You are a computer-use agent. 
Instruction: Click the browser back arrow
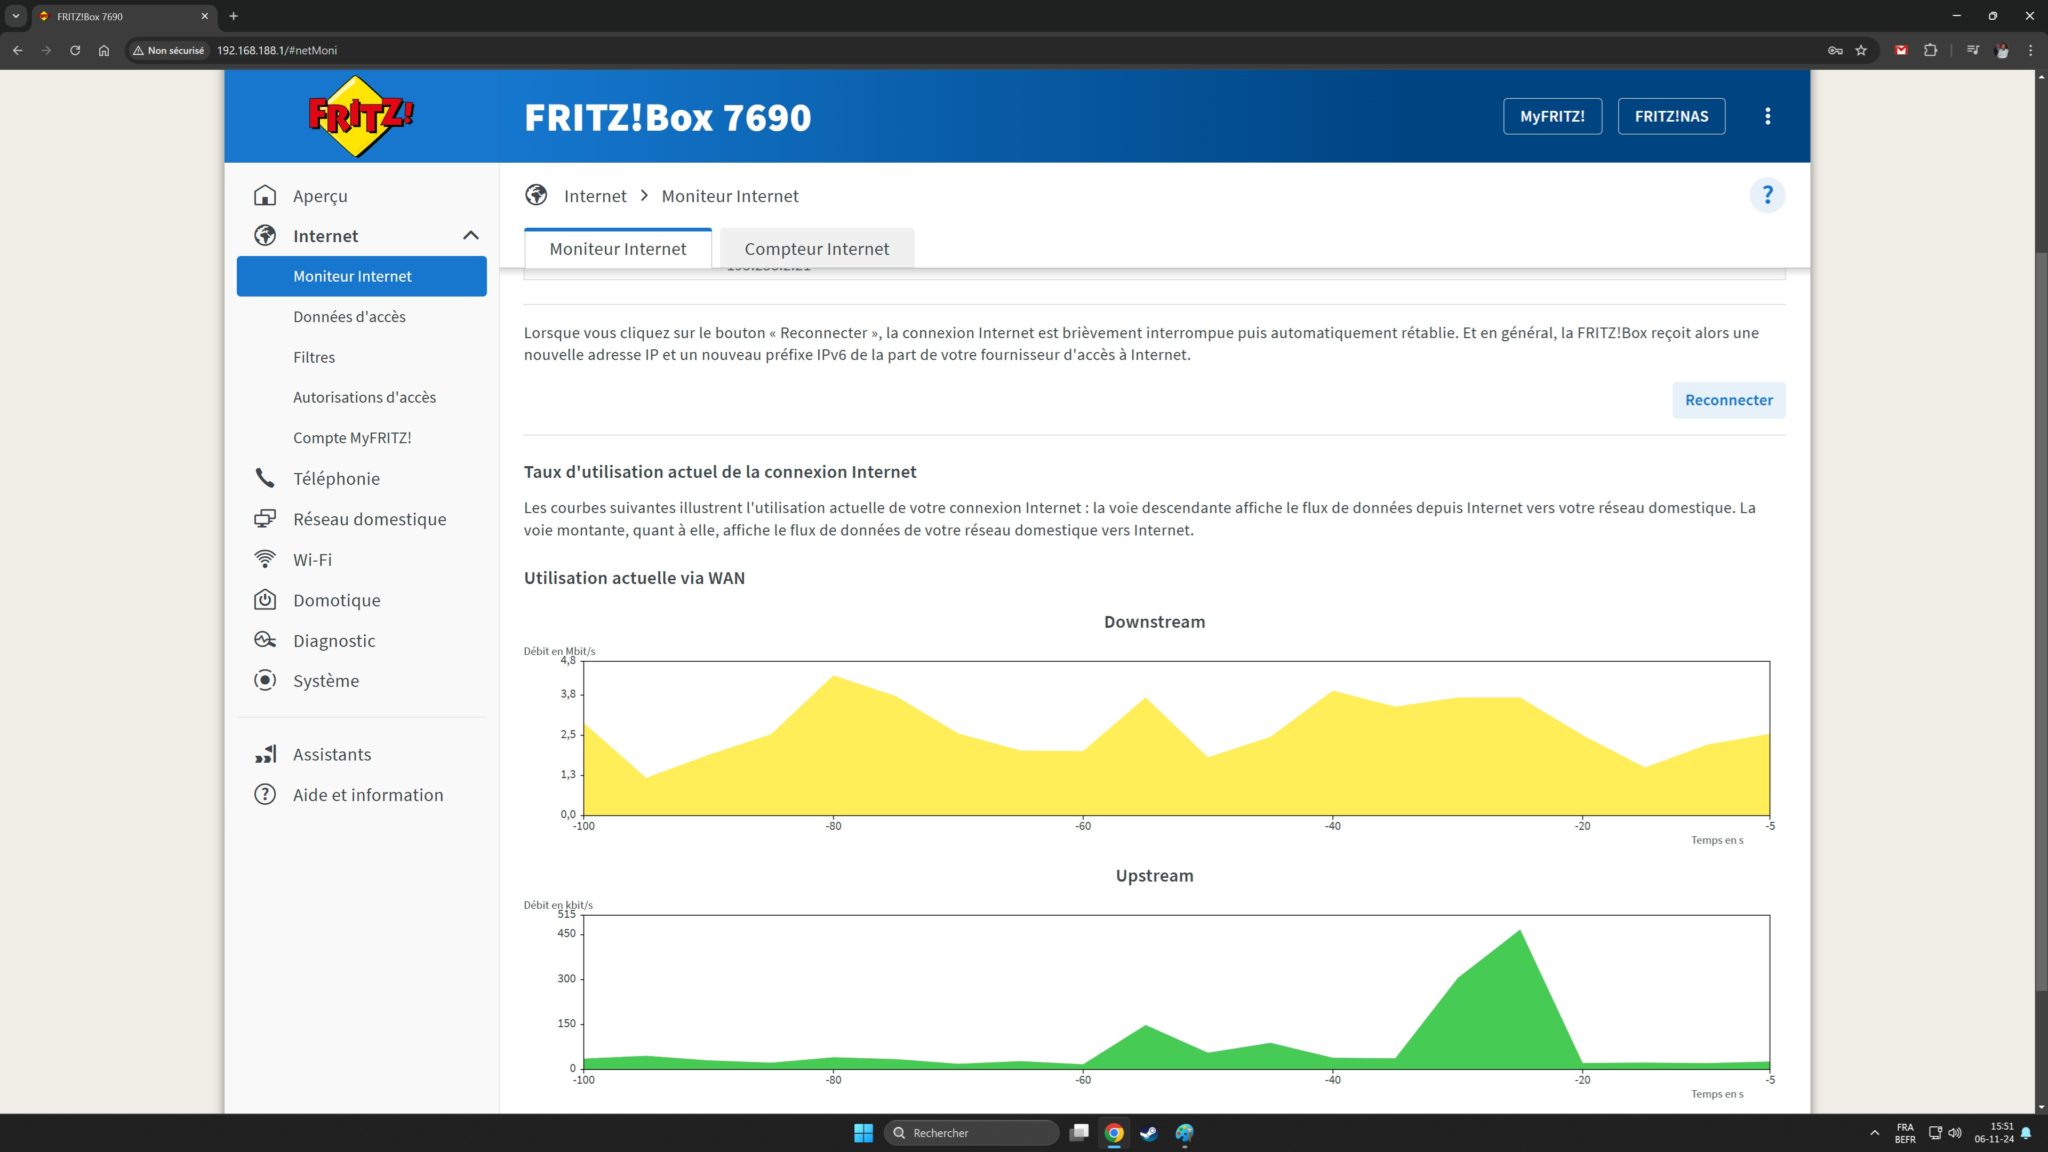[x=17, y=50]
